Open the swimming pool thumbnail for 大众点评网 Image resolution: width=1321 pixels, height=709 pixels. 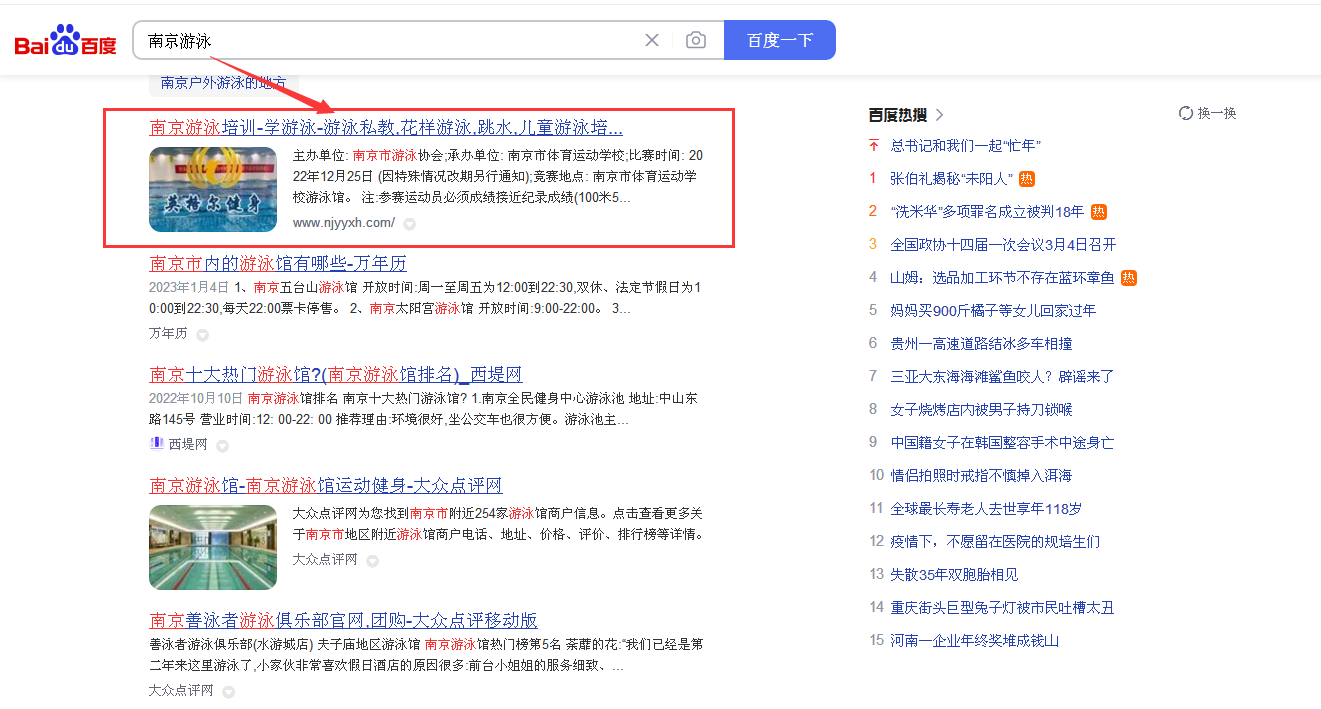[x=213, y=547]
